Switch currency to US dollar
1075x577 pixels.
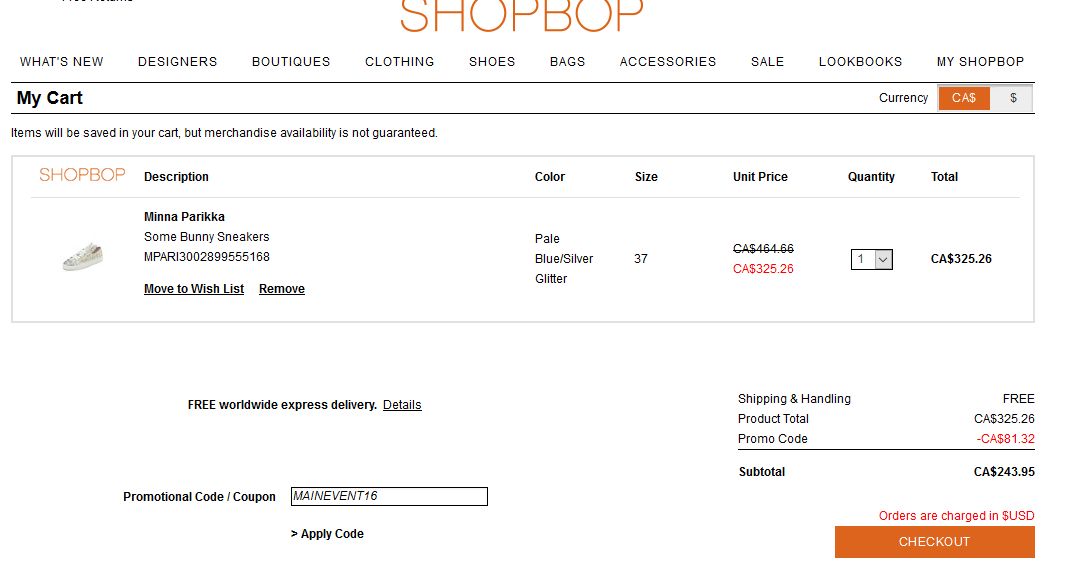[x=1012, y=98]
